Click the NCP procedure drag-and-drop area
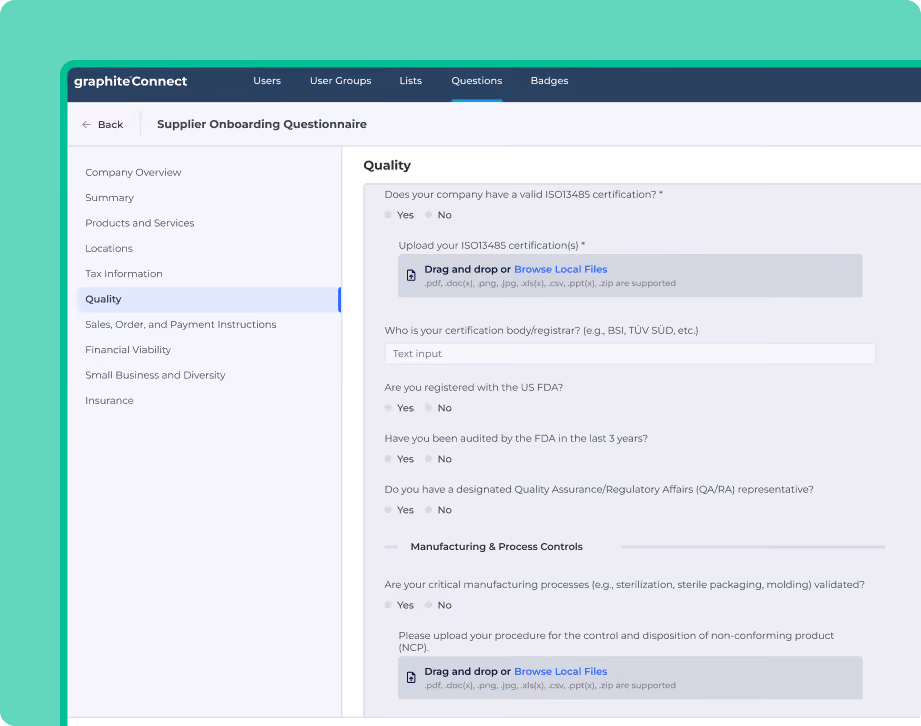The height and width of the screenshot is (726, 921). tap(630, 678)
